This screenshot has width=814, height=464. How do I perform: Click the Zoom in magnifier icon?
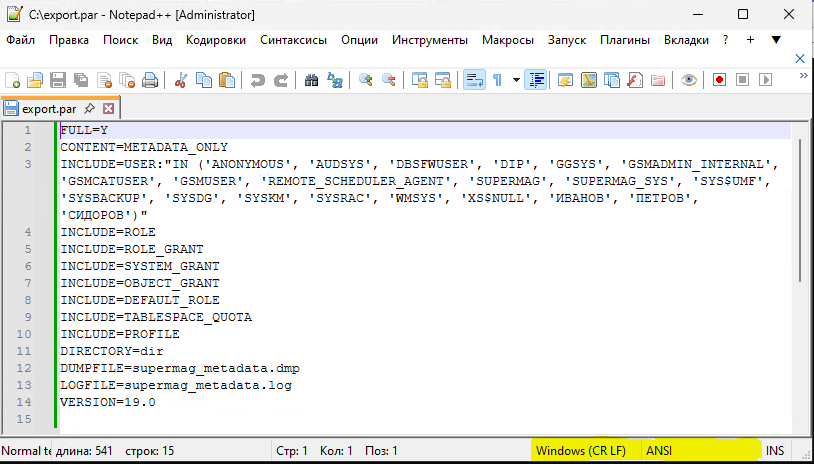(x=366, y=80)
